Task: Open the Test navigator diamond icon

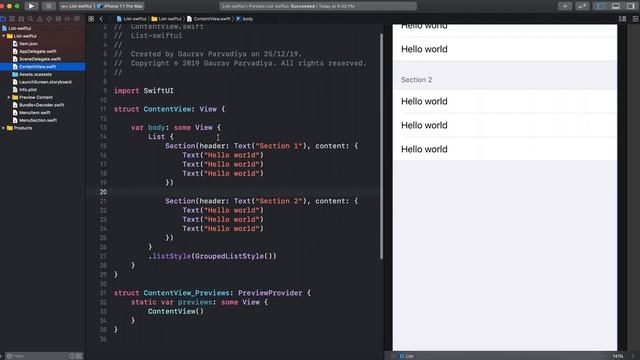Action: (x=49, y=19)
